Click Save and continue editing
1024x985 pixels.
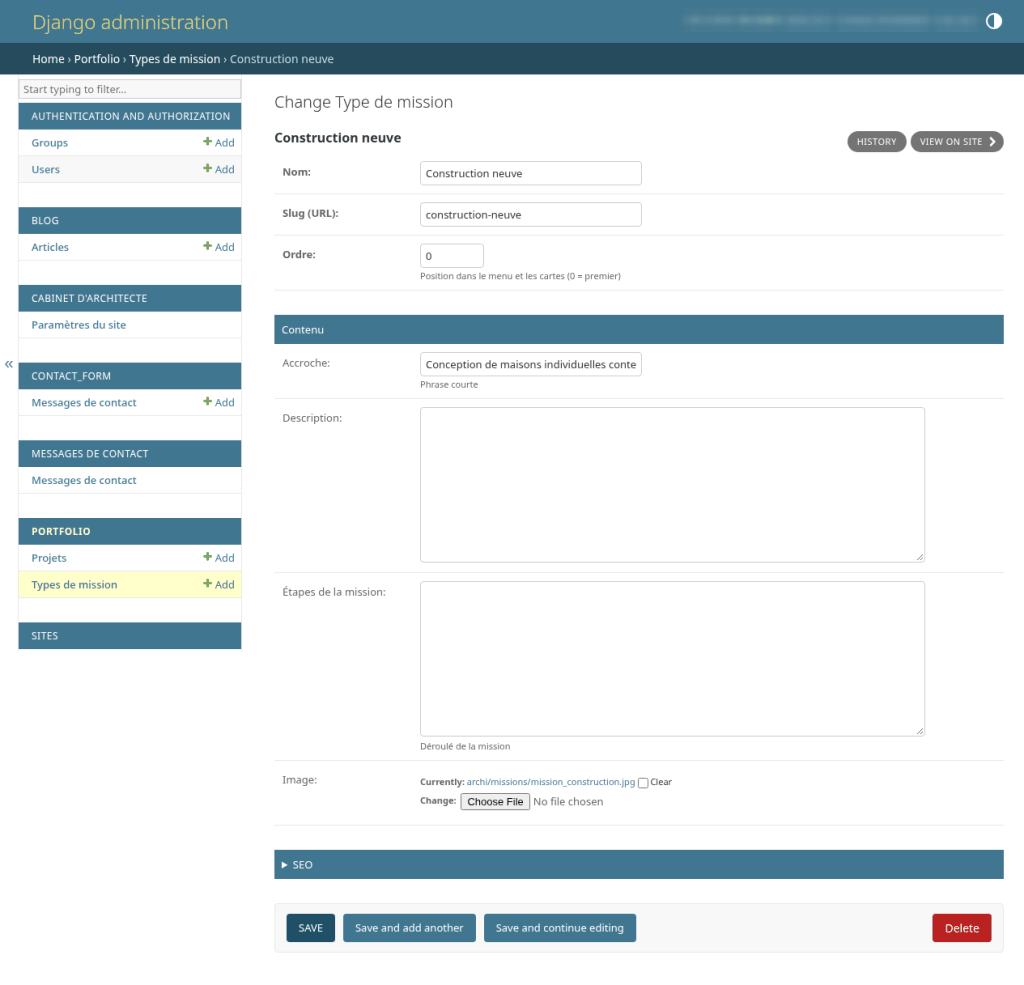[x=560, y=928]
